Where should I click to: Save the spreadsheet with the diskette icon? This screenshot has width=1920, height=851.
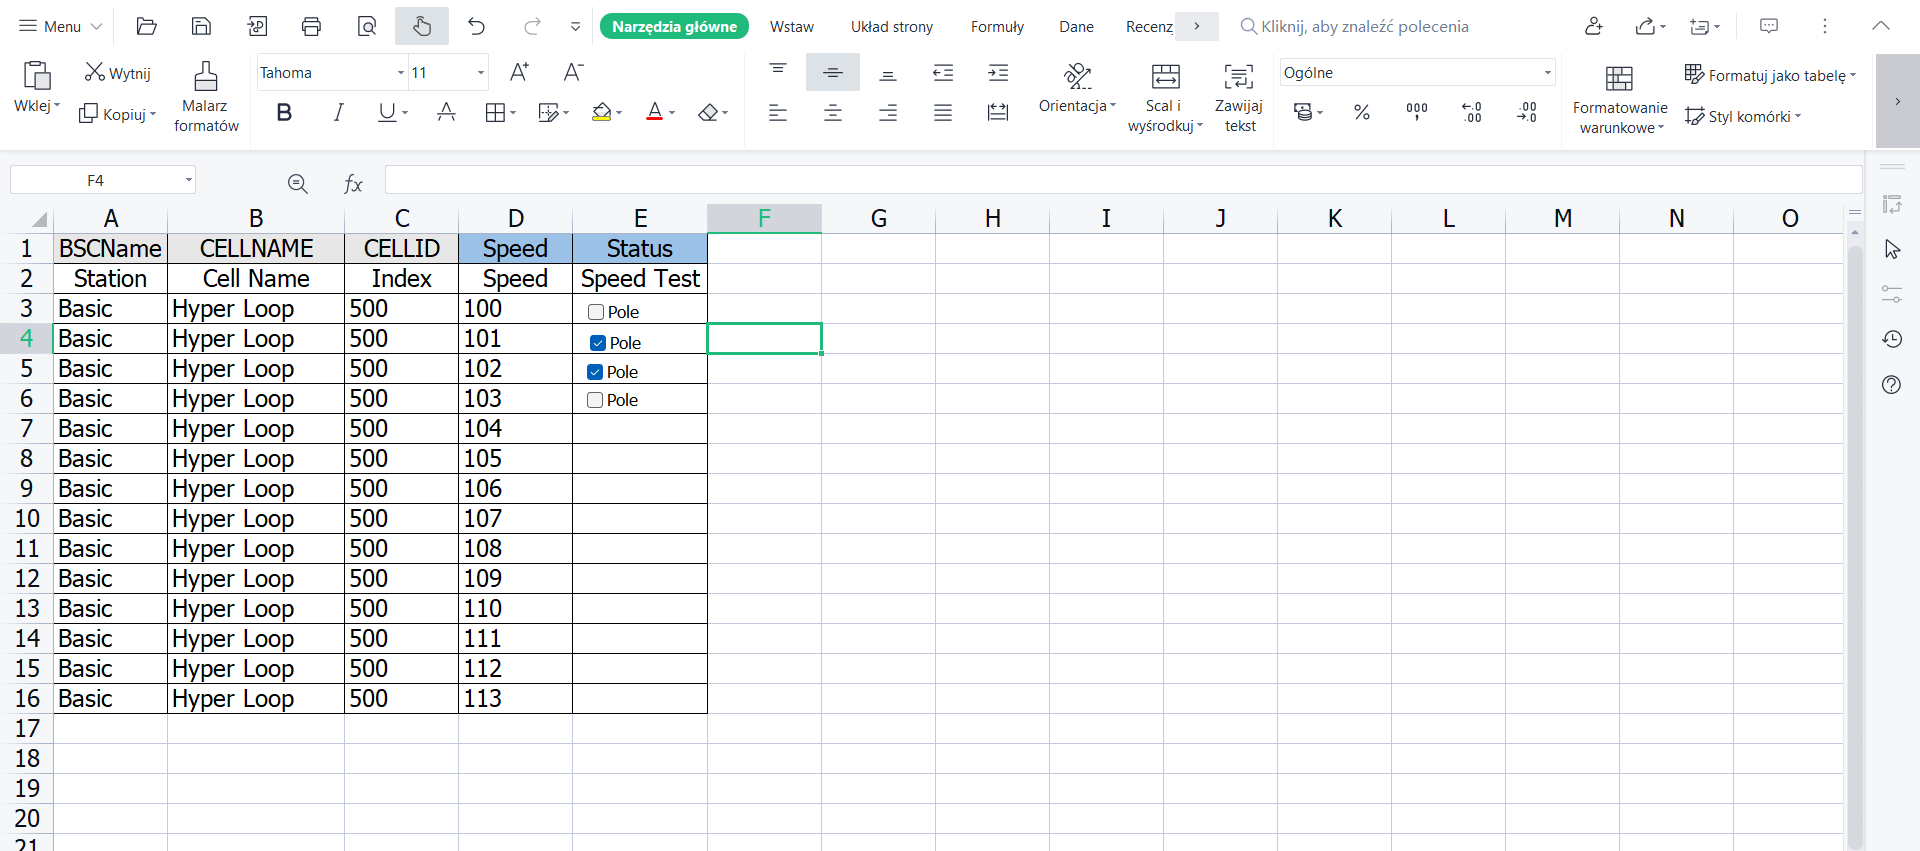(x=201, y=27)
